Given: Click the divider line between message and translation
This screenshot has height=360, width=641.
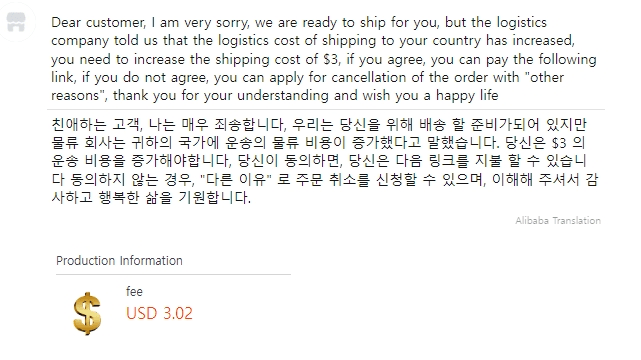Looking at the screenshot, I should [x=326, y=110].
